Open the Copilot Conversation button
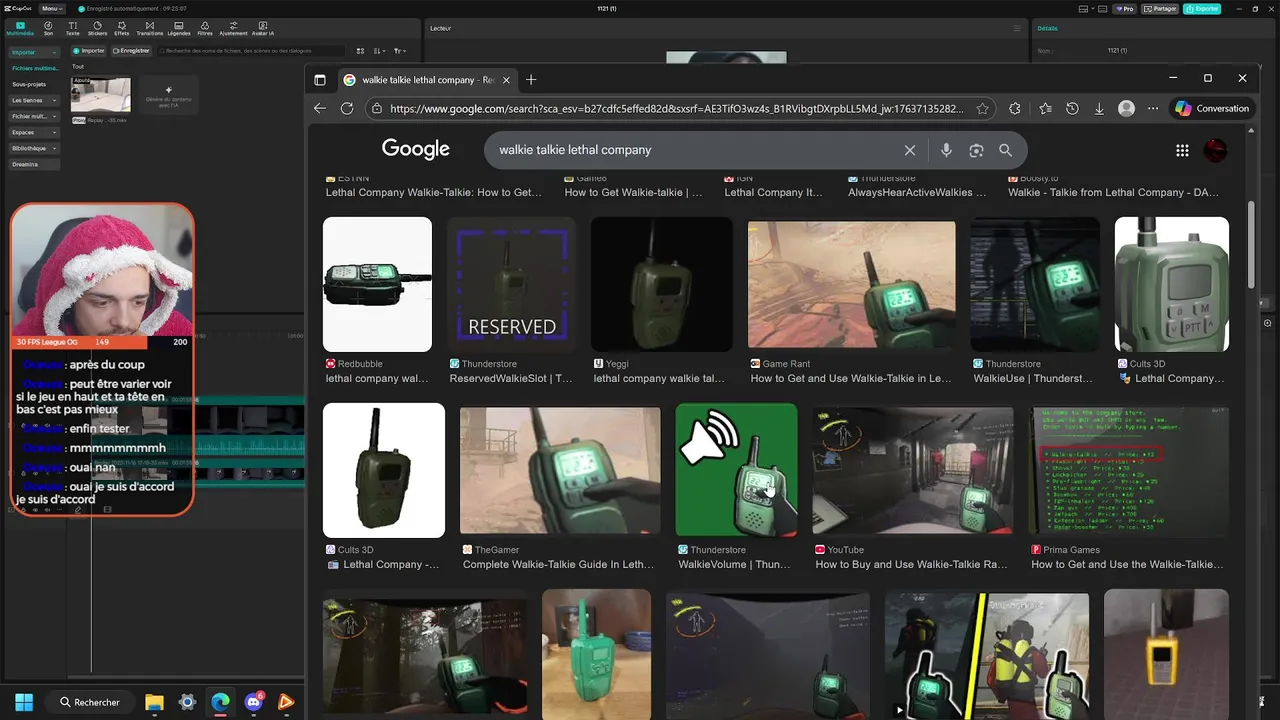 point(1212,108)
